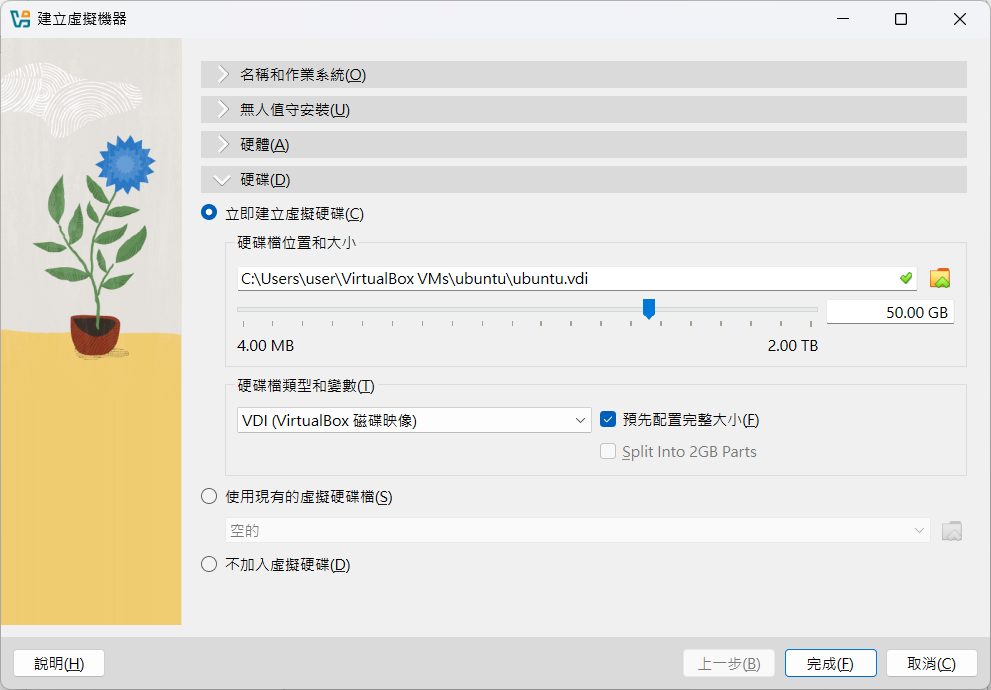Expand the 硬體 section
The width and height of the screenshot is (991, 690).
[583, 145]
